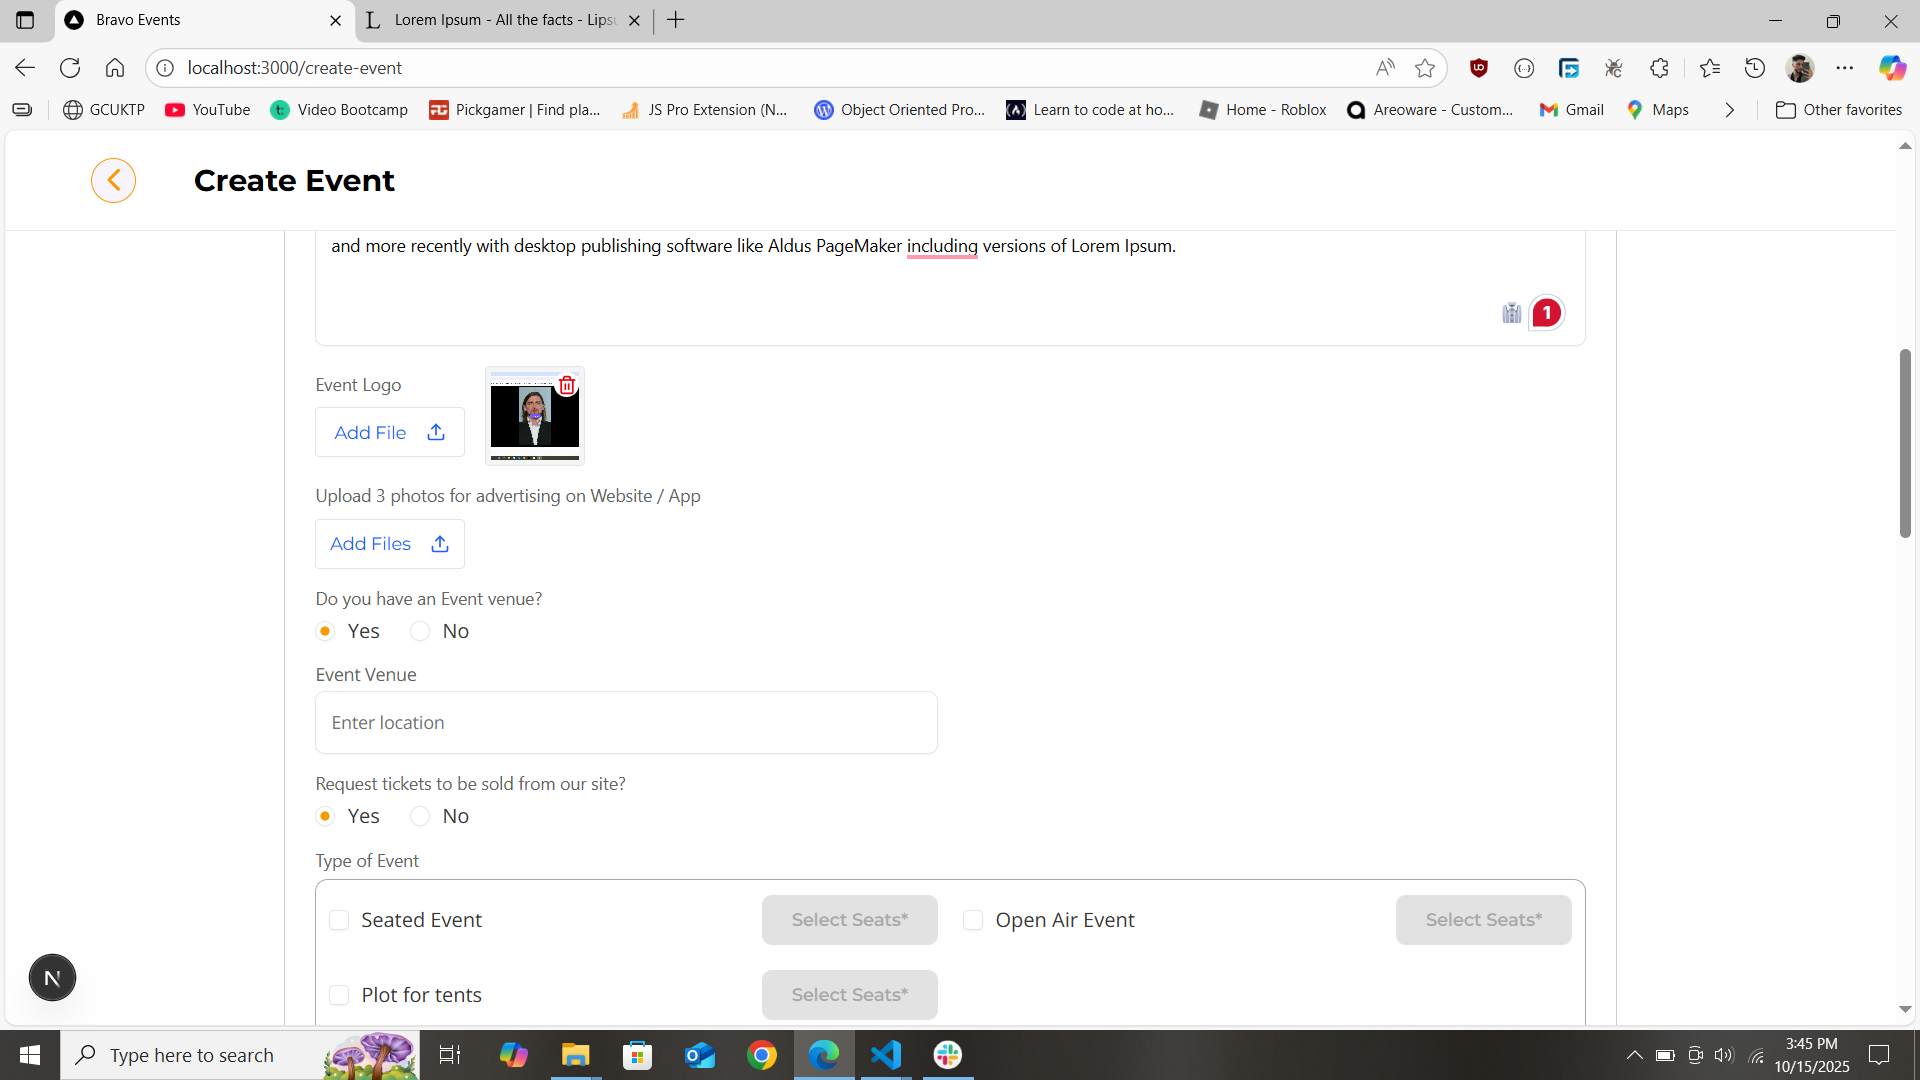Open the Next.js dev tools indicator

[52, 978]
